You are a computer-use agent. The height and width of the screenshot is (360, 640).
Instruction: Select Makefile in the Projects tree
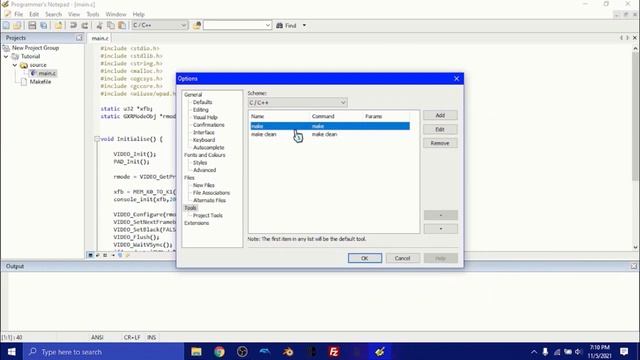tap(40, 82)
